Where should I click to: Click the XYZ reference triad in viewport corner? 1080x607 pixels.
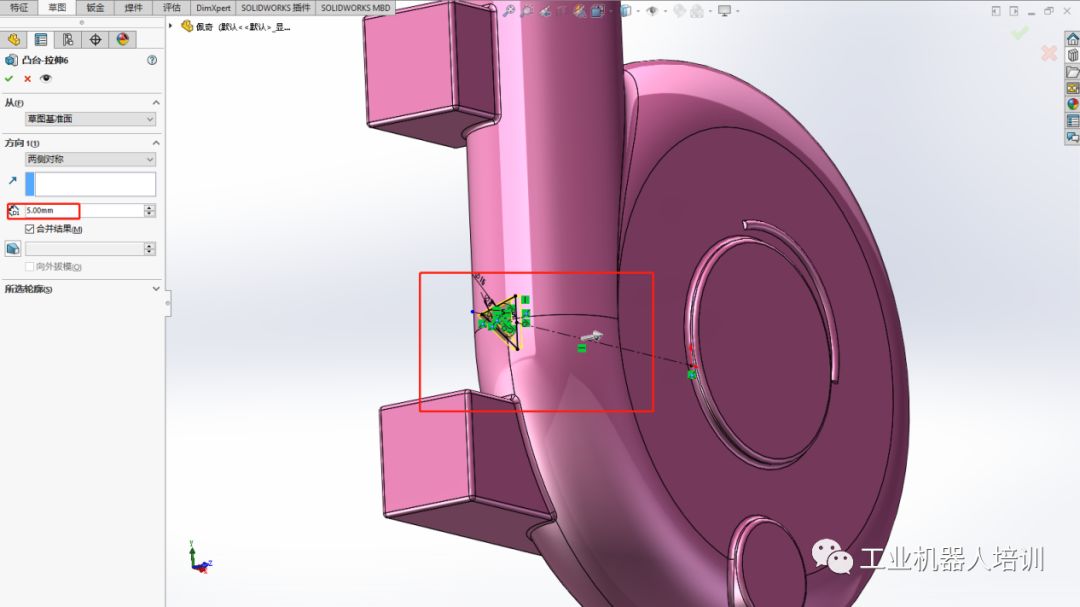pyautogui.click(x=199, y=557)
